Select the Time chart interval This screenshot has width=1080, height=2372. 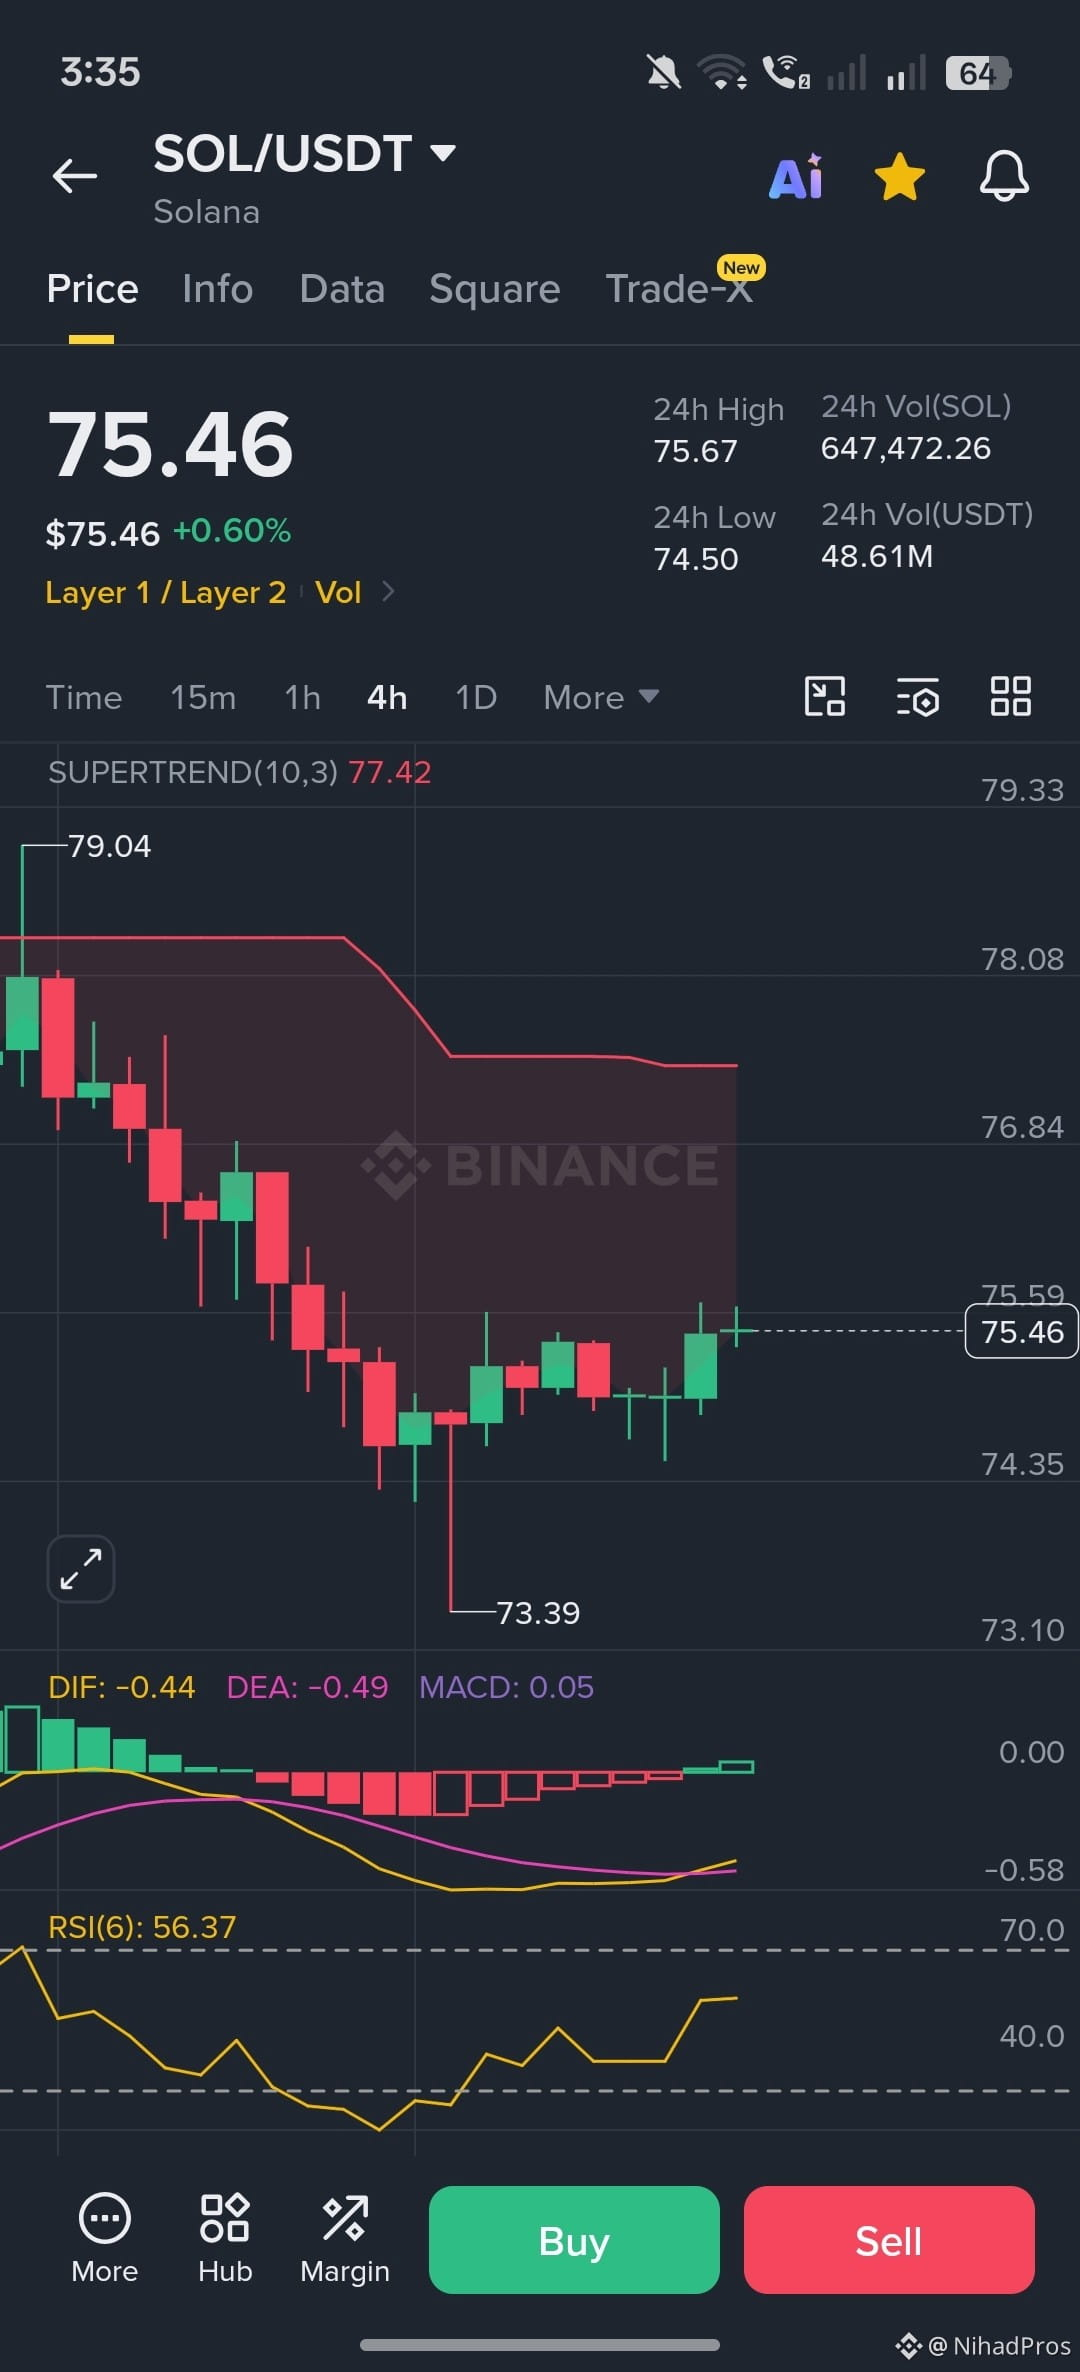click(x=84, y=697)
